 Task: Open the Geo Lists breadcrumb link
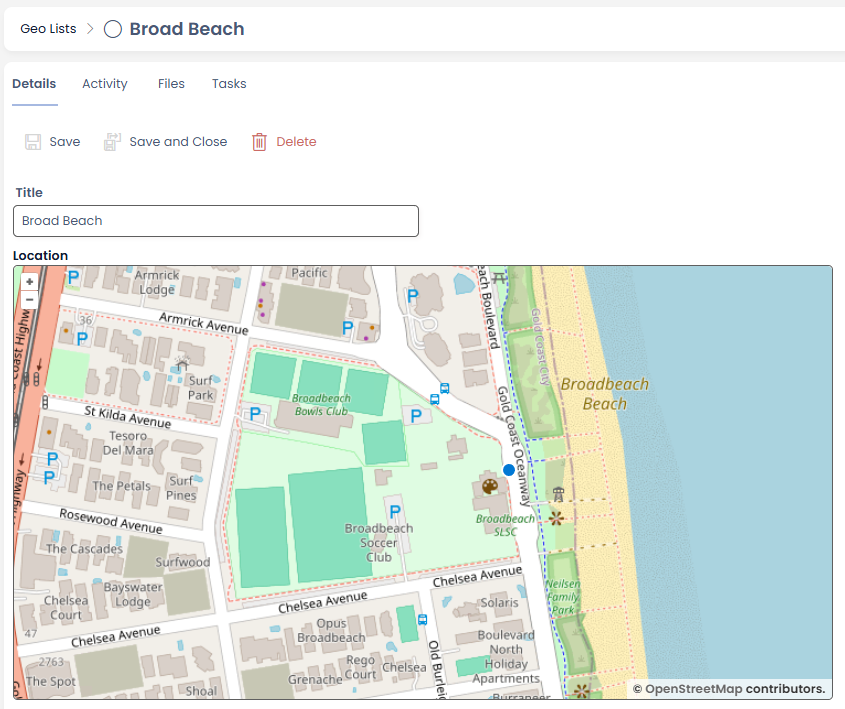pyautogui.click(x=48, y=29)
